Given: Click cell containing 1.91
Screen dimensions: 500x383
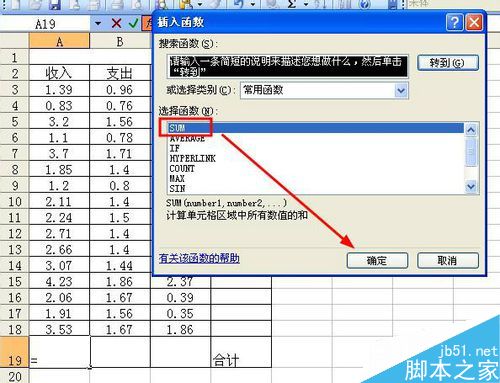Looking at the screenshot, I should tap(59, 313).
